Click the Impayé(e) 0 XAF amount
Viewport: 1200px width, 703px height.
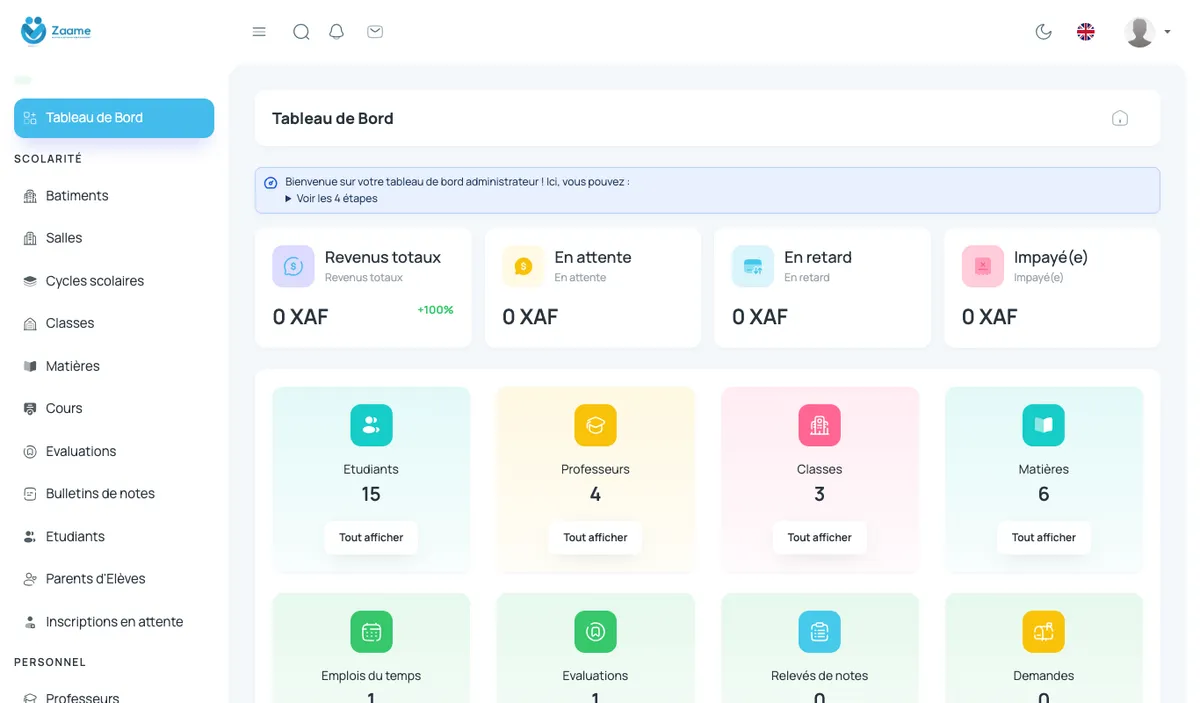(x=990, y=317)
